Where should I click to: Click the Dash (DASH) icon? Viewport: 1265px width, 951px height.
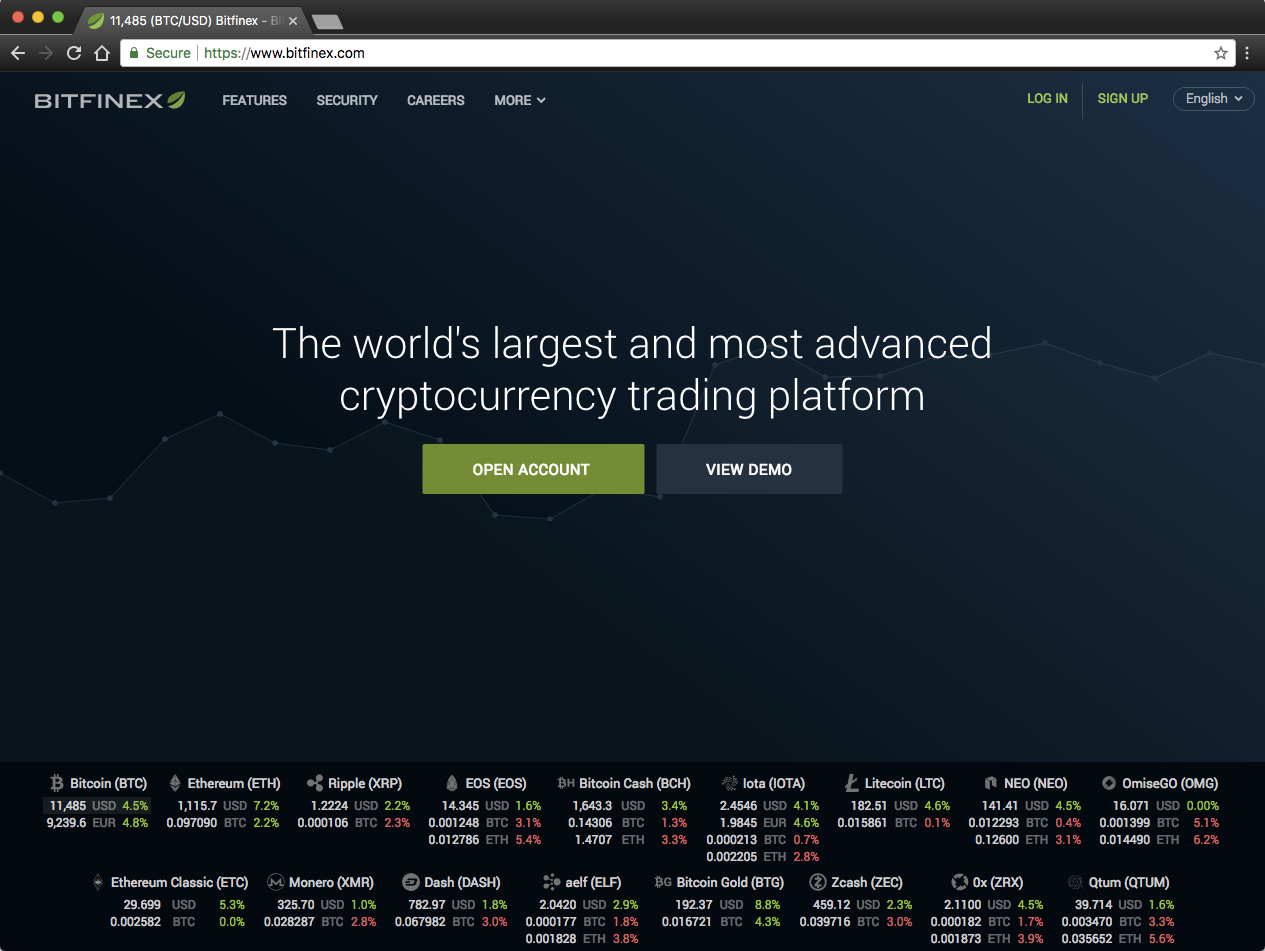point(410,882)
